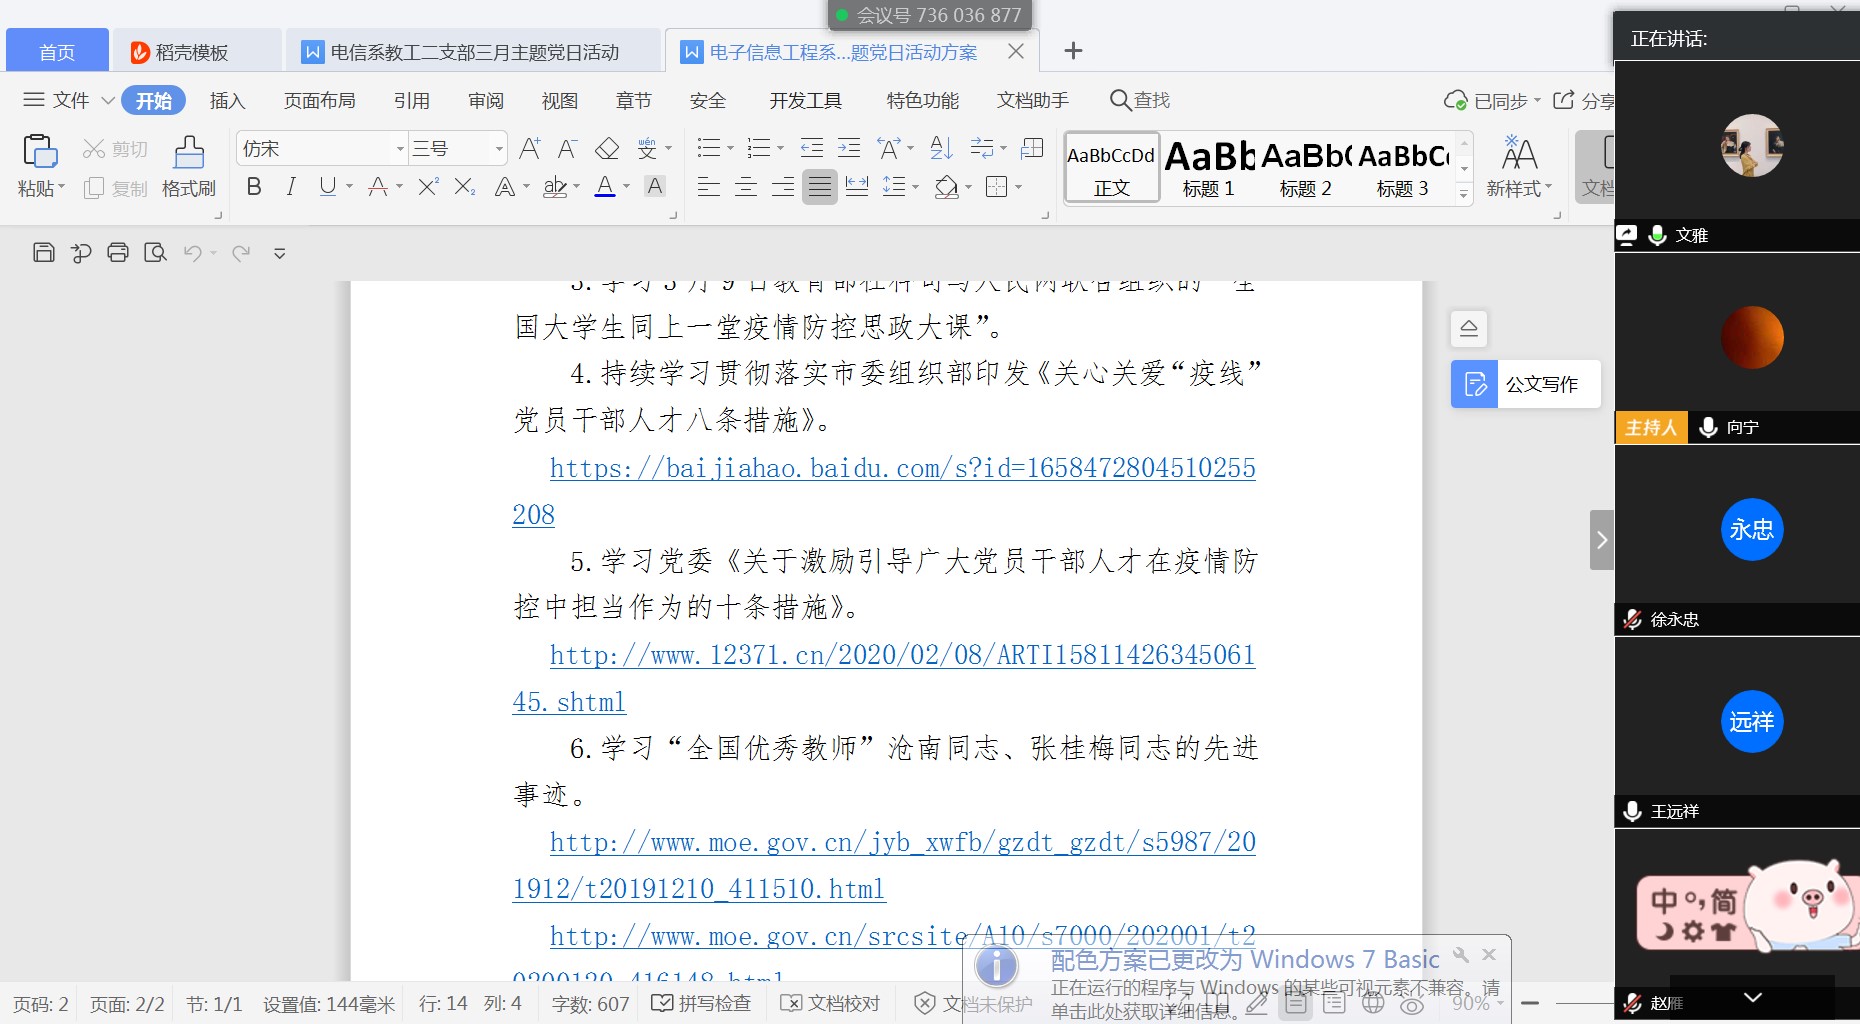
Task: Unmute 徐永忠's microphone in participant list
Action: point(1632,619)
